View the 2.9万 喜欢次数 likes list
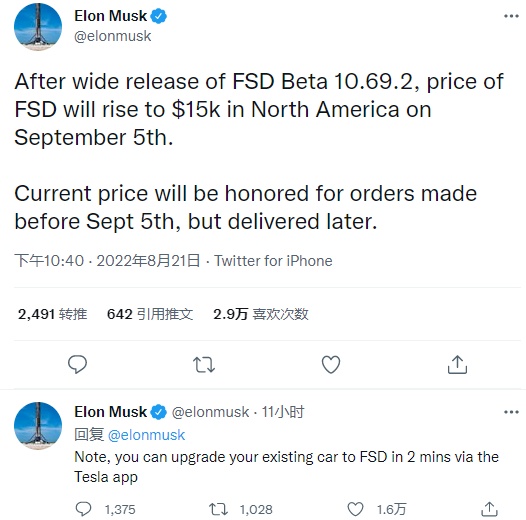The height and width of the screenshot is (520, 526). click(x=261, y=314)
